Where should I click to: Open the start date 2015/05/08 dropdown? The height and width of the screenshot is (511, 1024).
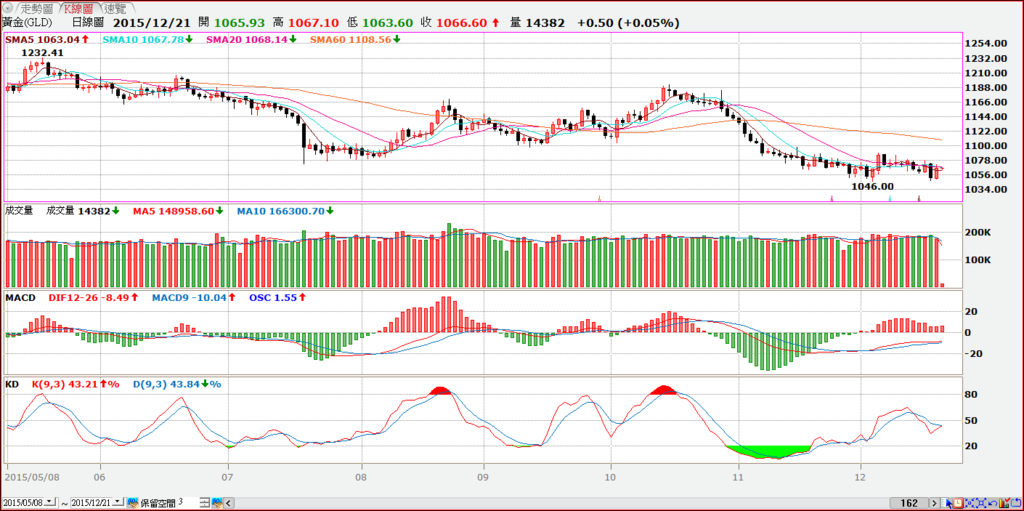pos(51,503)
